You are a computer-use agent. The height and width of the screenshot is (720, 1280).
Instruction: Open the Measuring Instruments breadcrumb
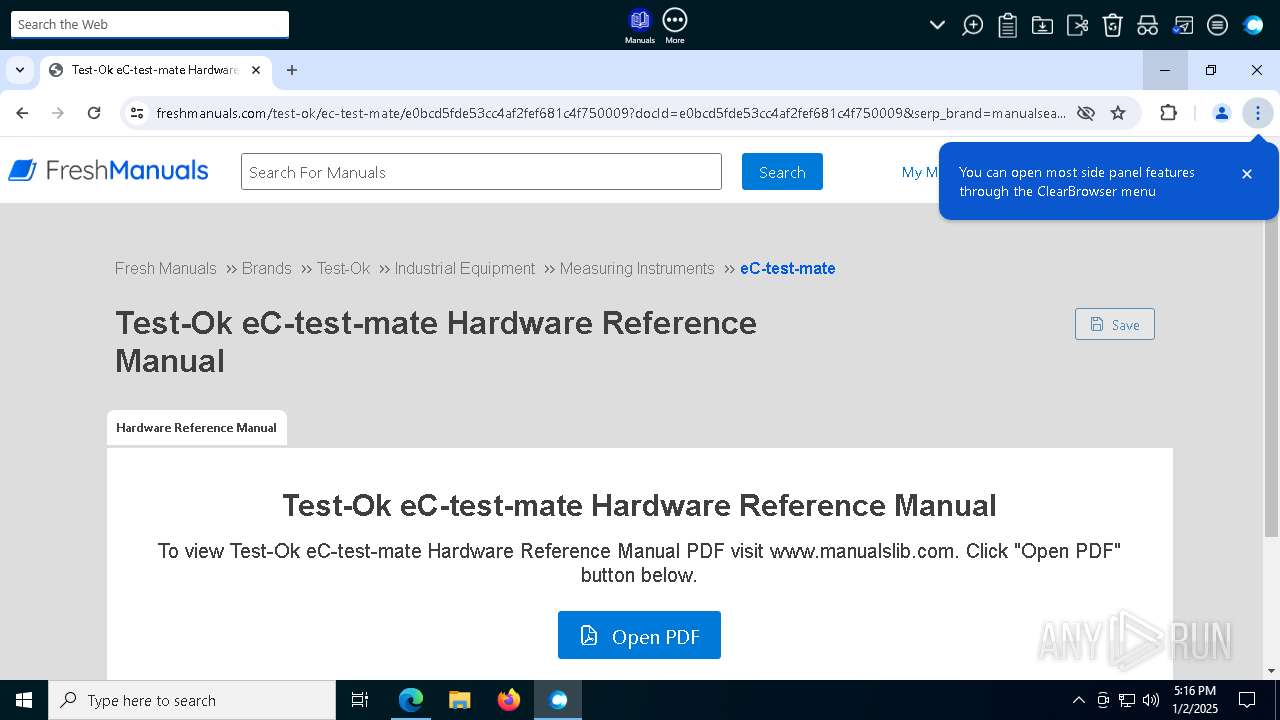tap(637, 268)
